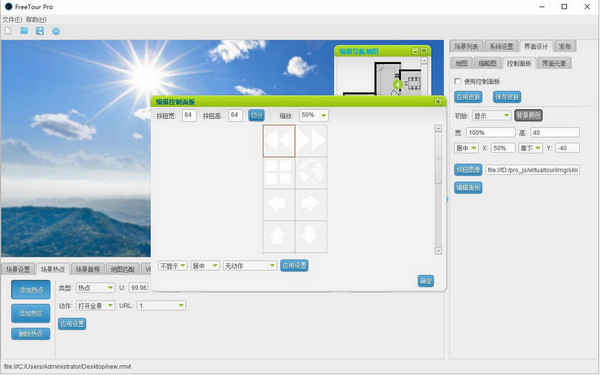Enable the 使用控制面板 checkbox
Screen dimensions: 600x375
click(457, 82)
